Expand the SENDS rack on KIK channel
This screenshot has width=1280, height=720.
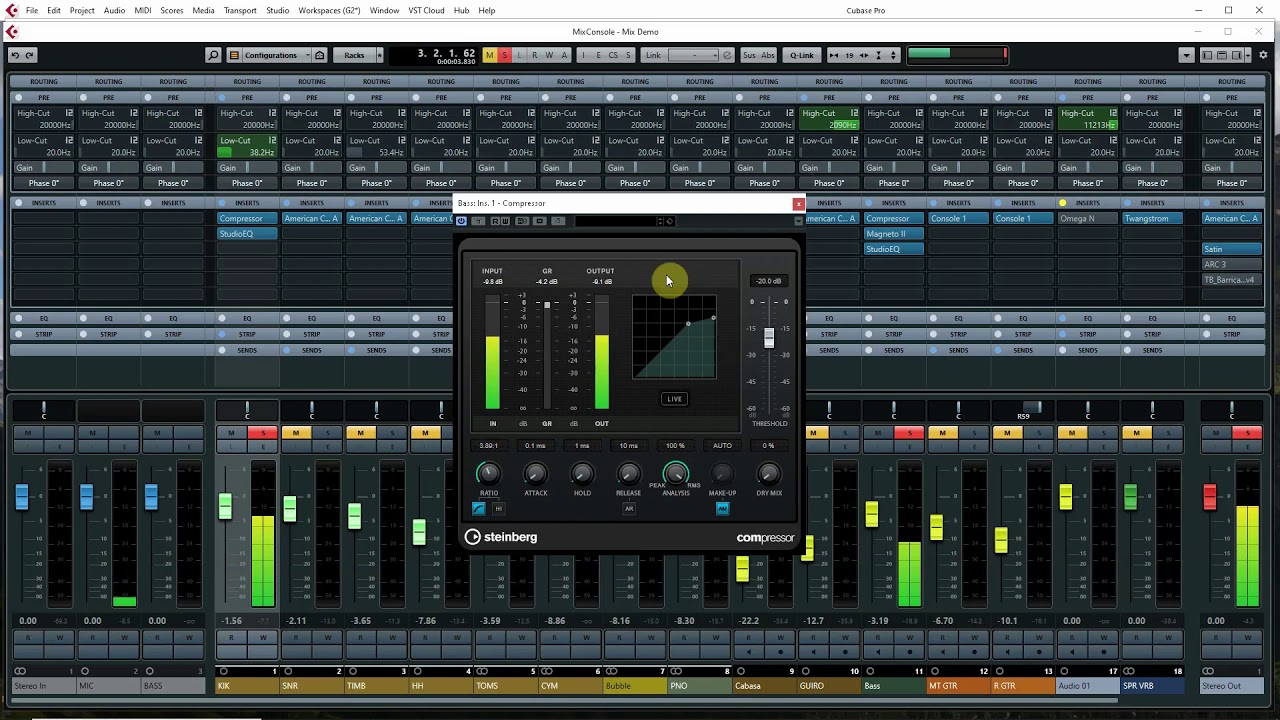pos(247,350)
